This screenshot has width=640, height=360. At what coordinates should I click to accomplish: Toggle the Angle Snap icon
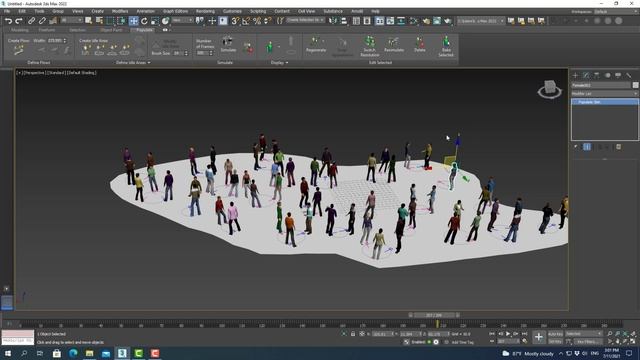point(246,21)
